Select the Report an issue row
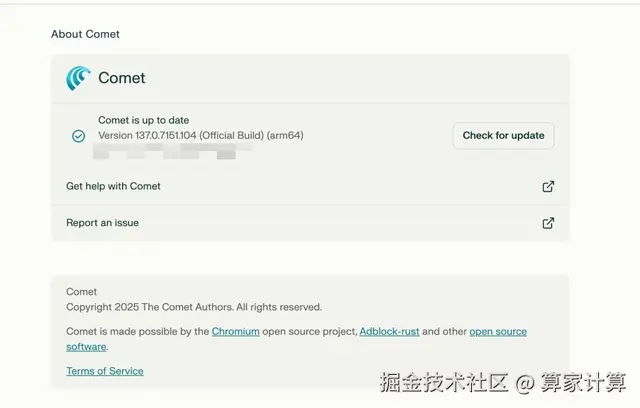The image size is (640, 408). (310, 223)
